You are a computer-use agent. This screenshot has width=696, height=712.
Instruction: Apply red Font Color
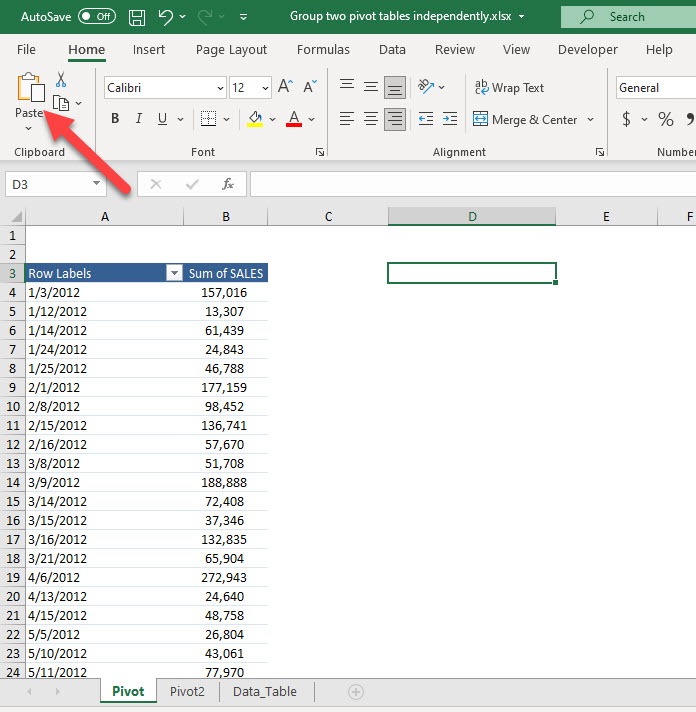(x=294, y=119)
